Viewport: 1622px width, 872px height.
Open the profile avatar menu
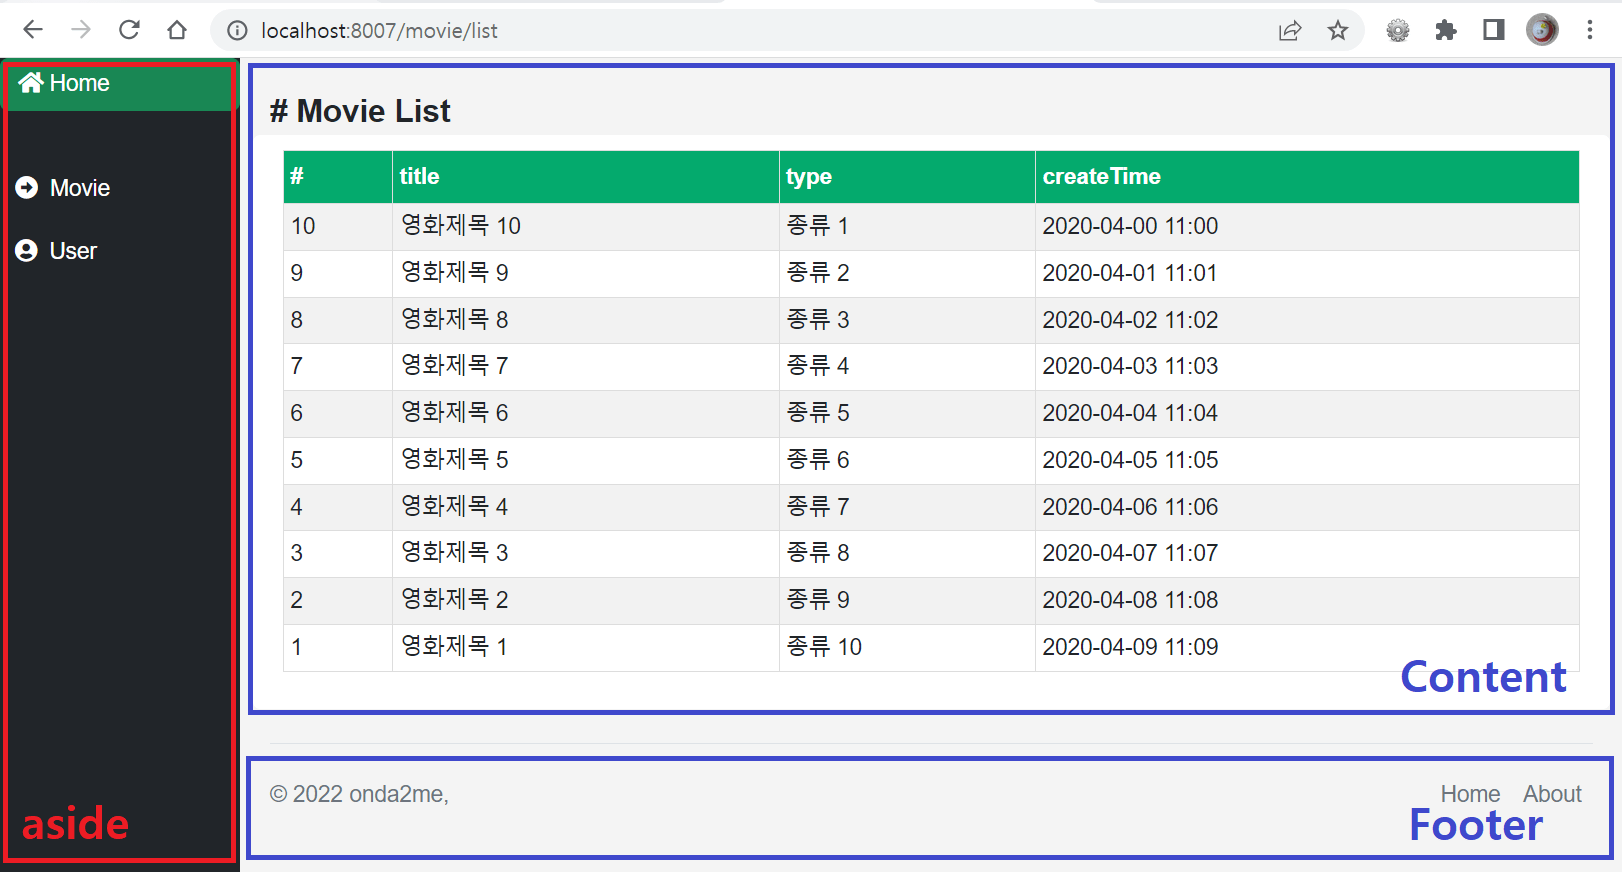(x=1542, y=30)
